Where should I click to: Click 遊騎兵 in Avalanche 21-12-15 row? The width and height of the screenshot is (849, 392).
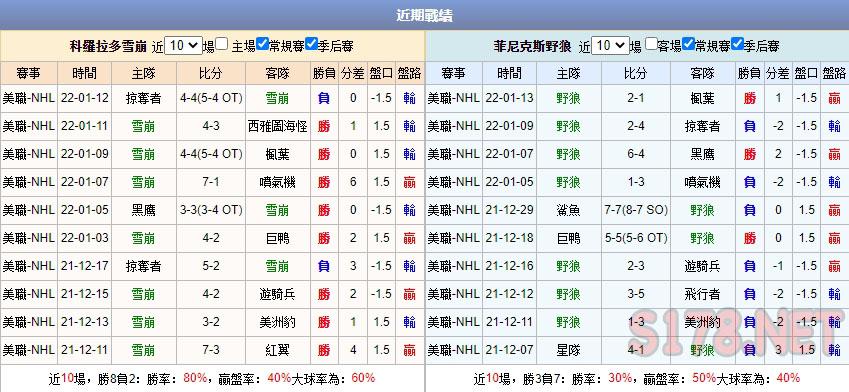coord(278,294)
